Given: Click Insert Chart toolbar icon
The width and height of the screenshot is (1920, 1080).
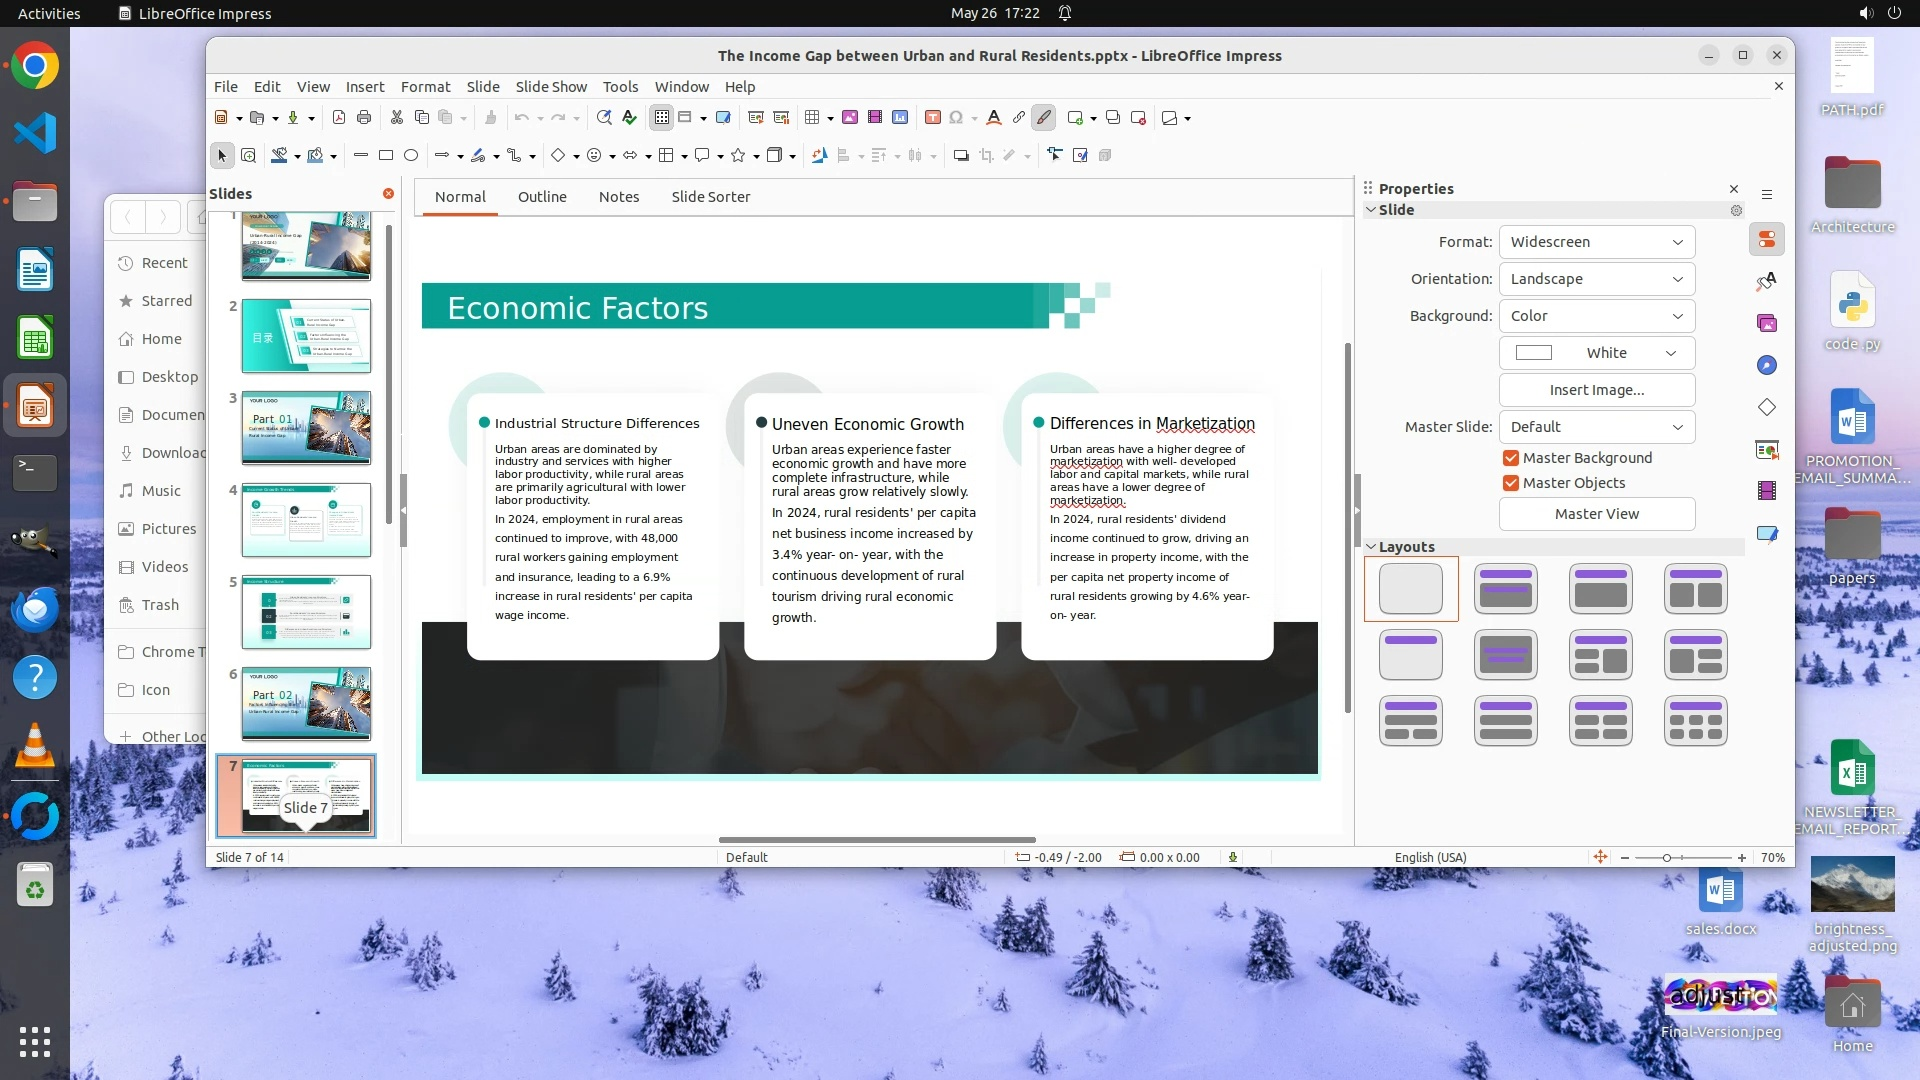Looking at the screenshot, I should click(900, 118).
